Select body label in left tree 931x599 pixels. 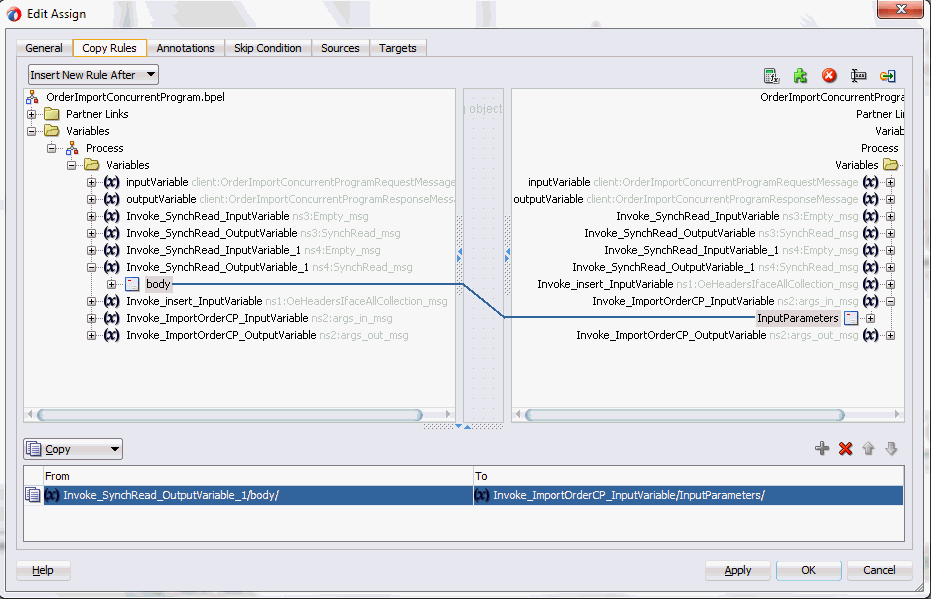click(x=158, y=284)
